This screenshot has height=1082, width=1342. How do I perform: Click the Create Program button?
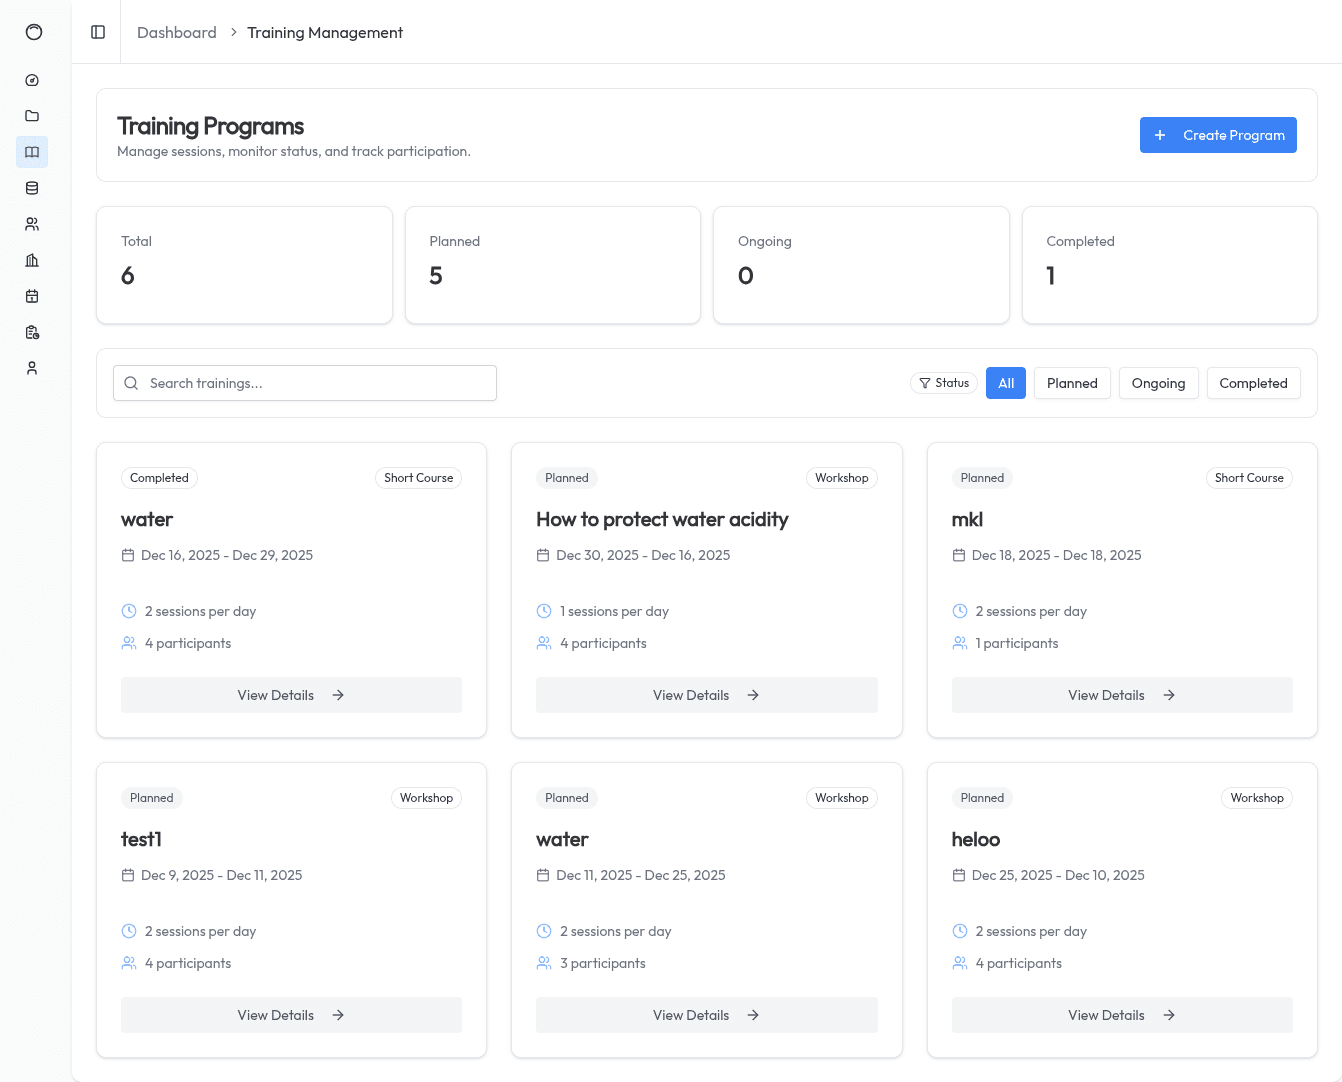click(x=1218, y=135)
